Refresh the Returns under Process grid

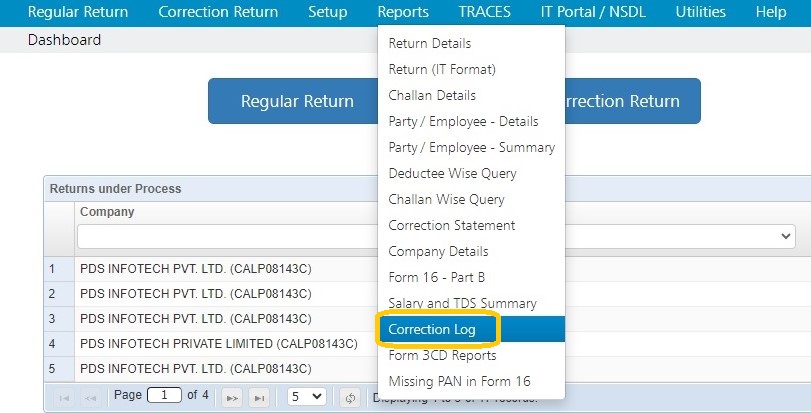pyautogui.click(x=350, y=397)
